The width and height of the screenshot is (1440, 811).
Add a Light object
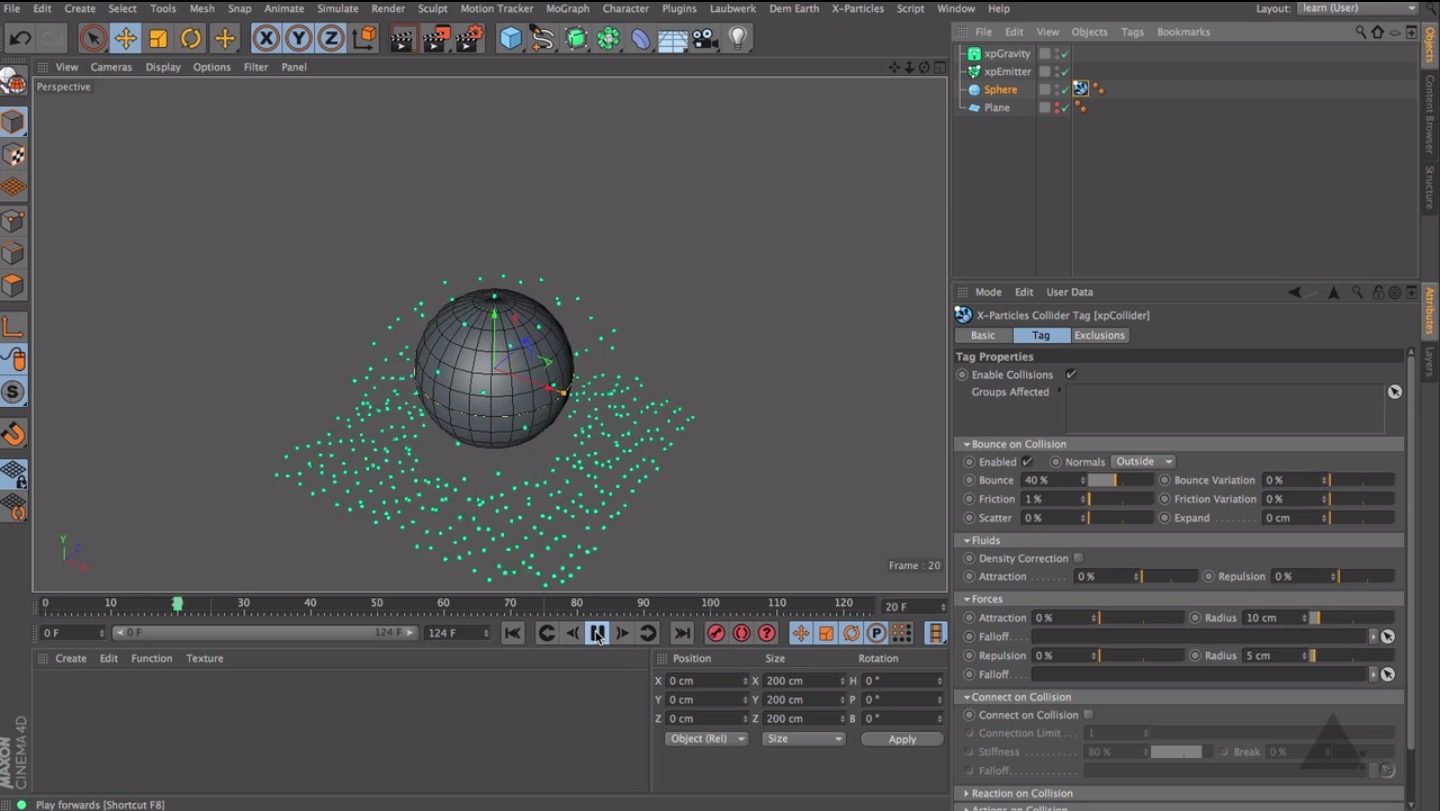point(738,39)
